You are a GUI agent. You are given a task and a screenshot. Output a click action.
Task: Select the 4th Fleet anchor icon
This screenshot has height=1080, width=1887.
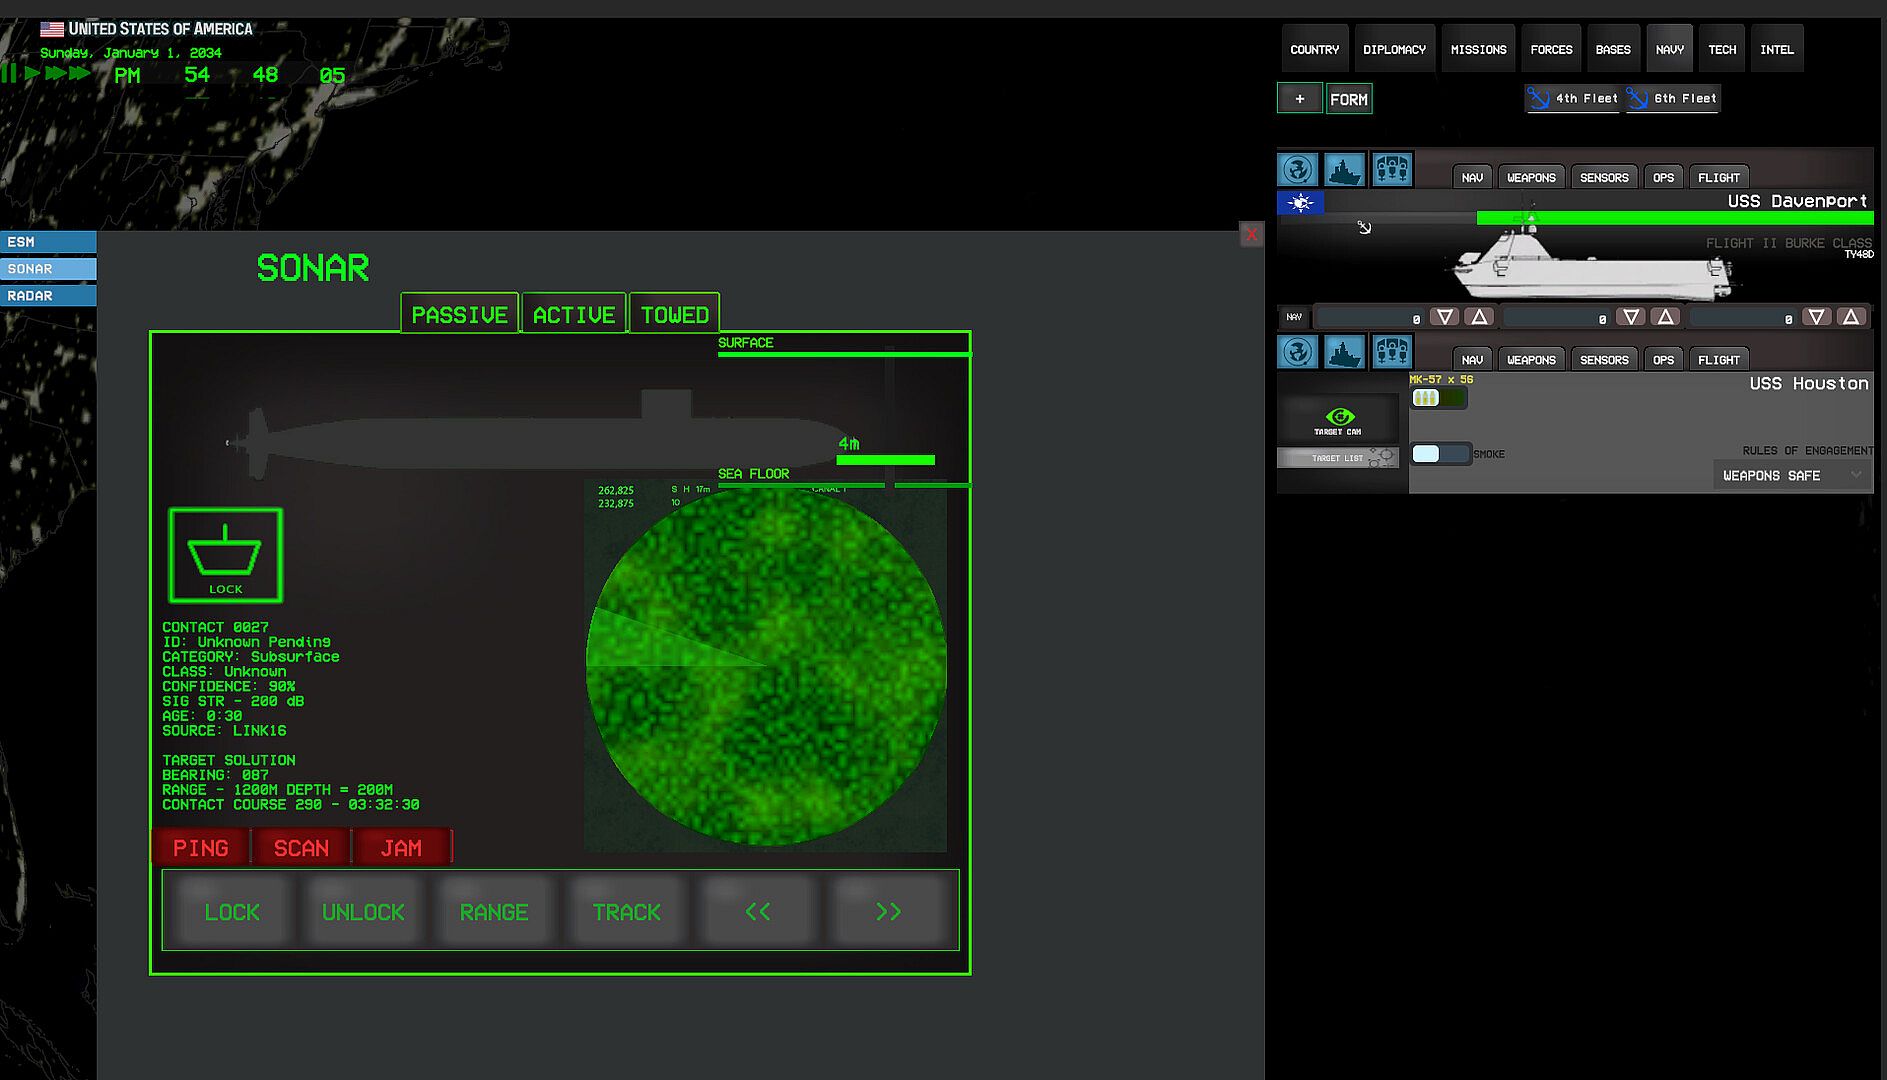coord(1539,98)
